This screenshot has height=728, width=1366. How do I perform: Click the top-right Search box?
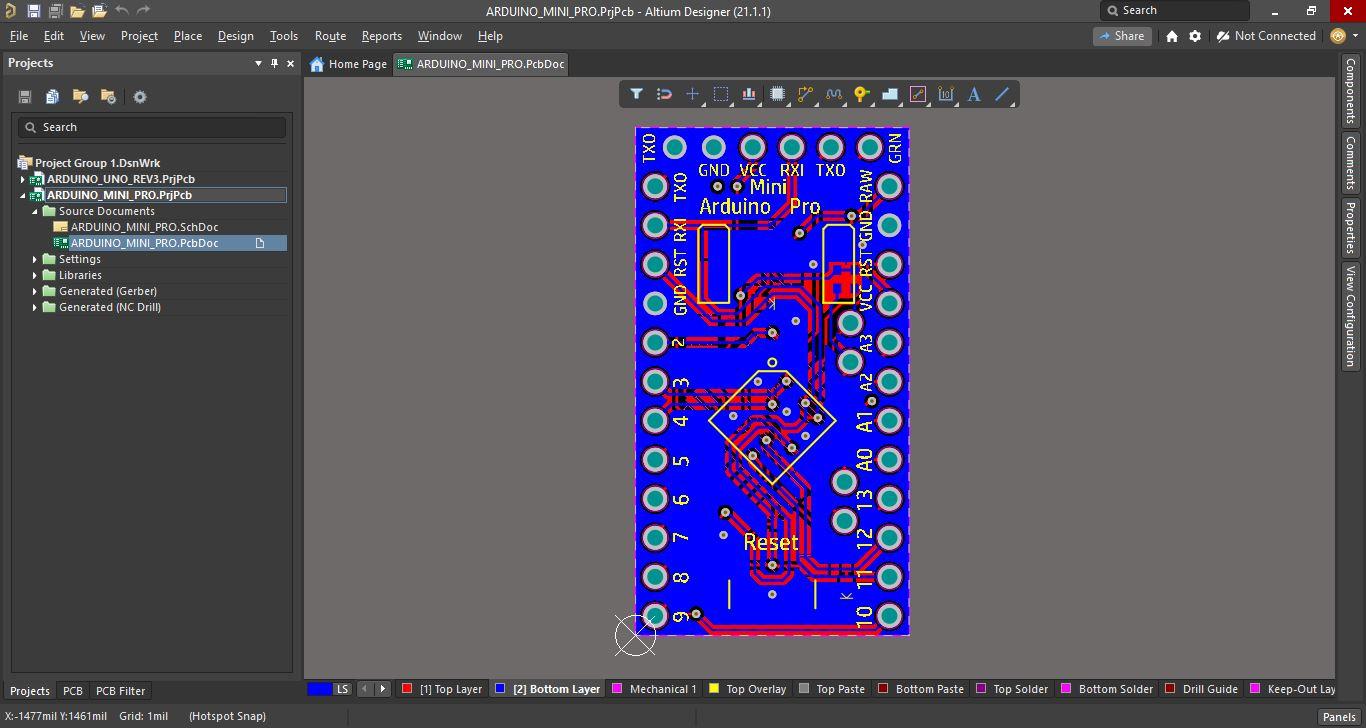1175,10
